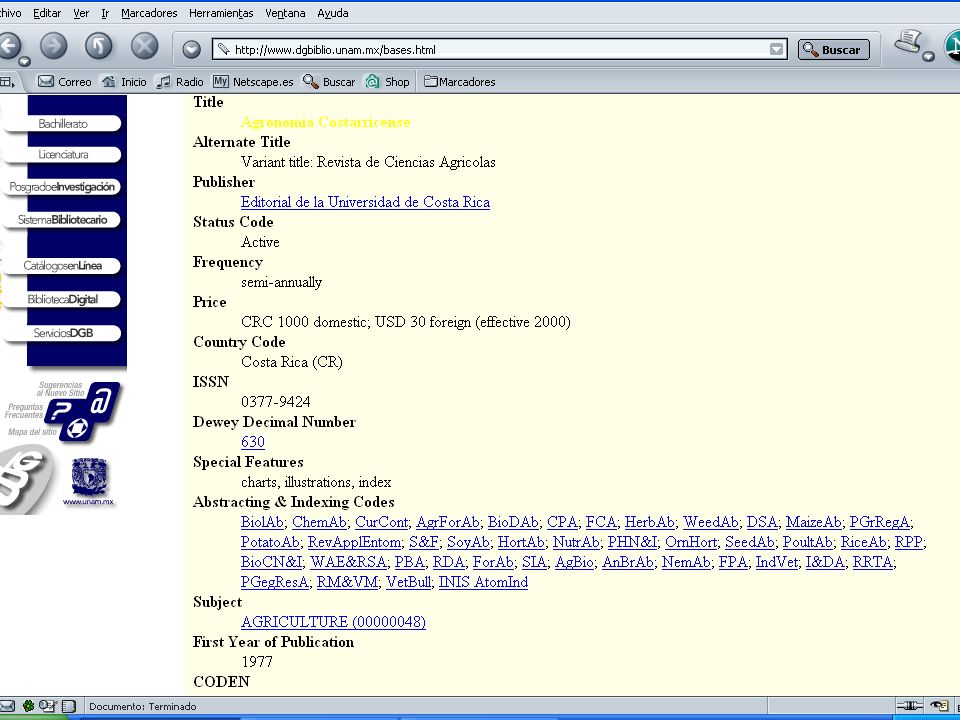Open the Ventana menu
The width and height of the screenshot is (960, 720).
[x=285, y=13]
